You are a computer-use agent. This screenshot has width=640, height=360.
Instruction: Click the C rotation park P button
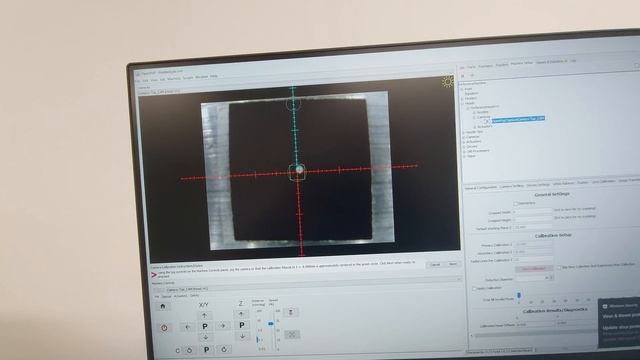[207, 349]
